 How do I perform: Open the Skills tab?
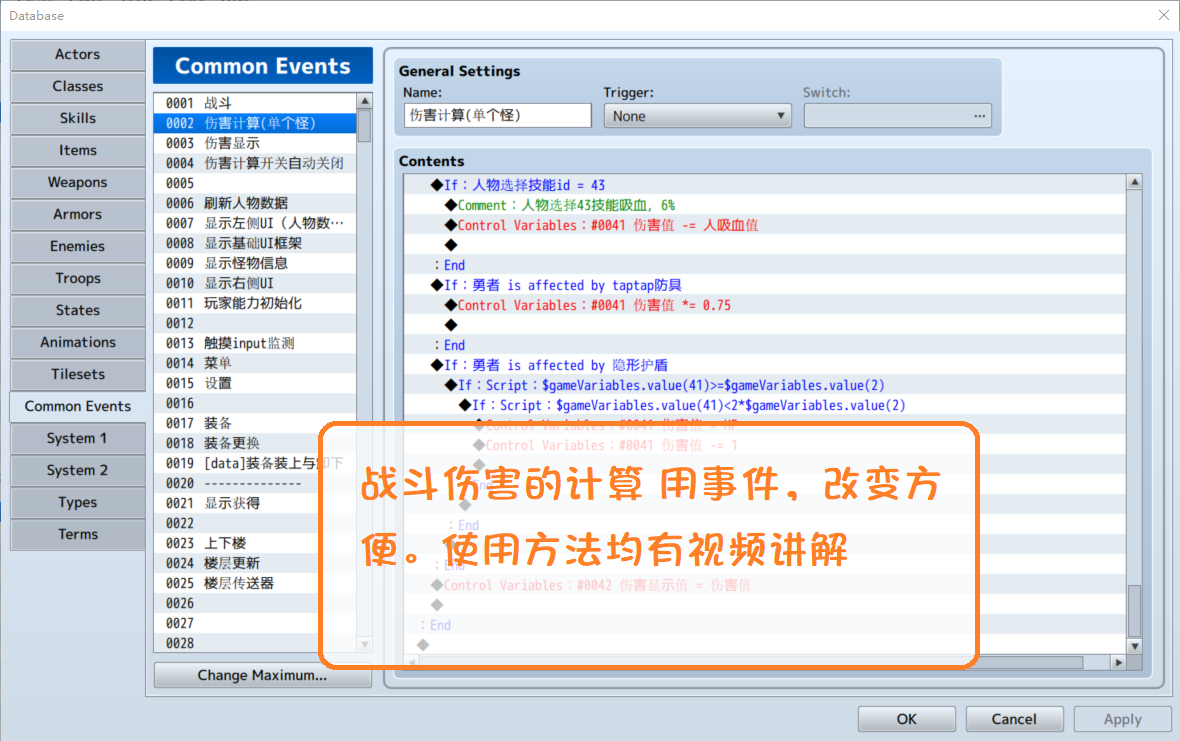[78, 118]
